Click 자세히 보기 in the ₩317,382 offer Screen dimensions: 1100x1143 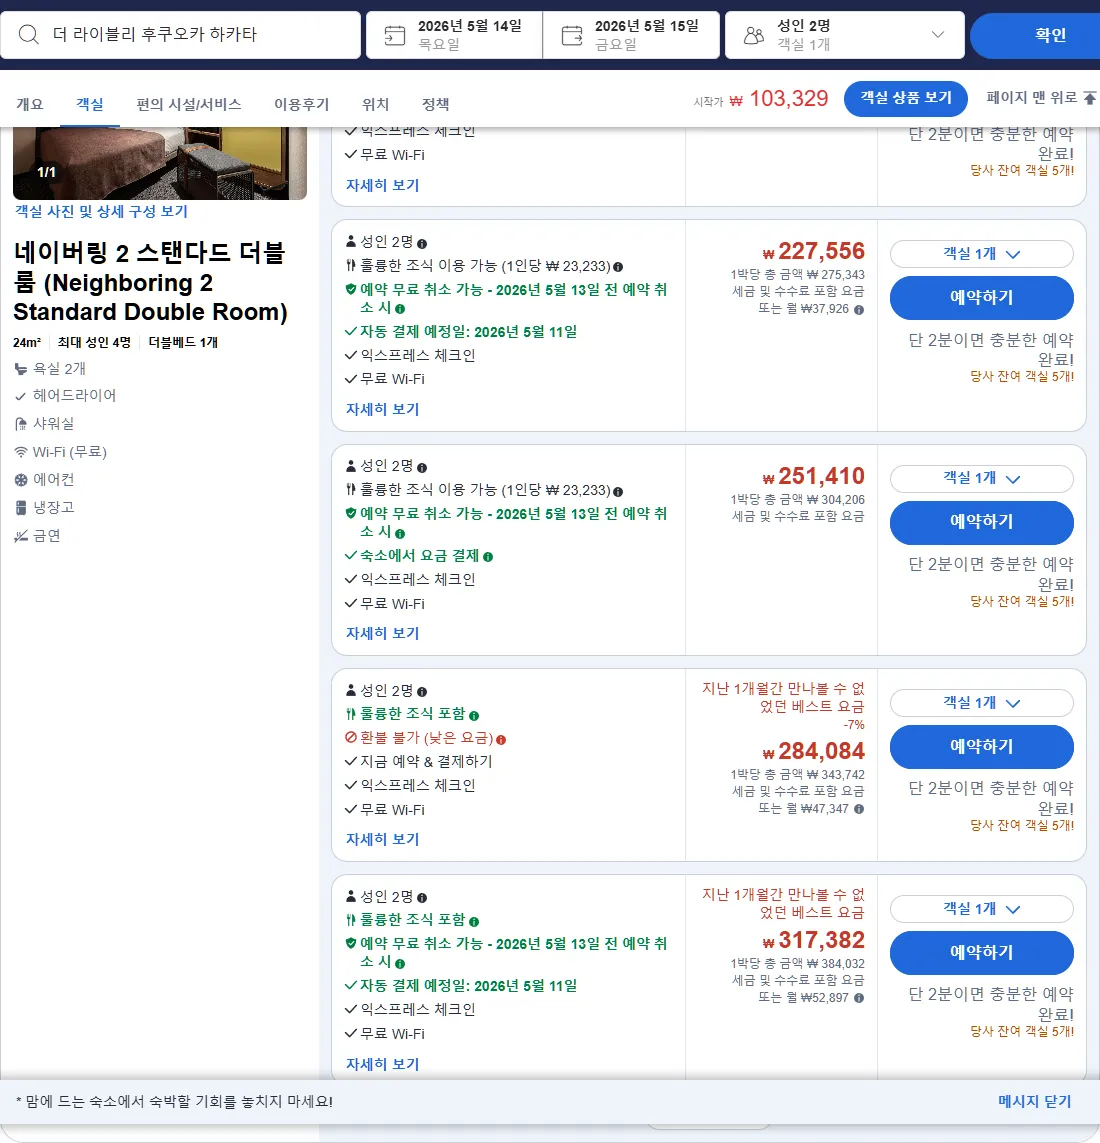(383, 1064)
